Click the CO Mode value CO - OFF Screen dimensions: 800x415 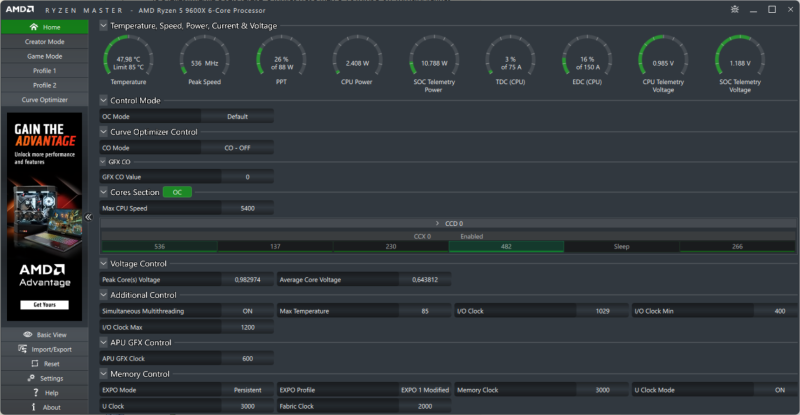237,148
